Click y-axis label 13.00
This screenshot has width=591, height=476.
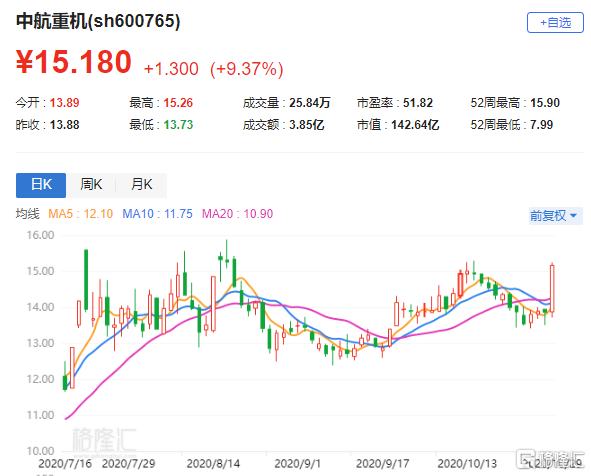click(x=40, y=343)
